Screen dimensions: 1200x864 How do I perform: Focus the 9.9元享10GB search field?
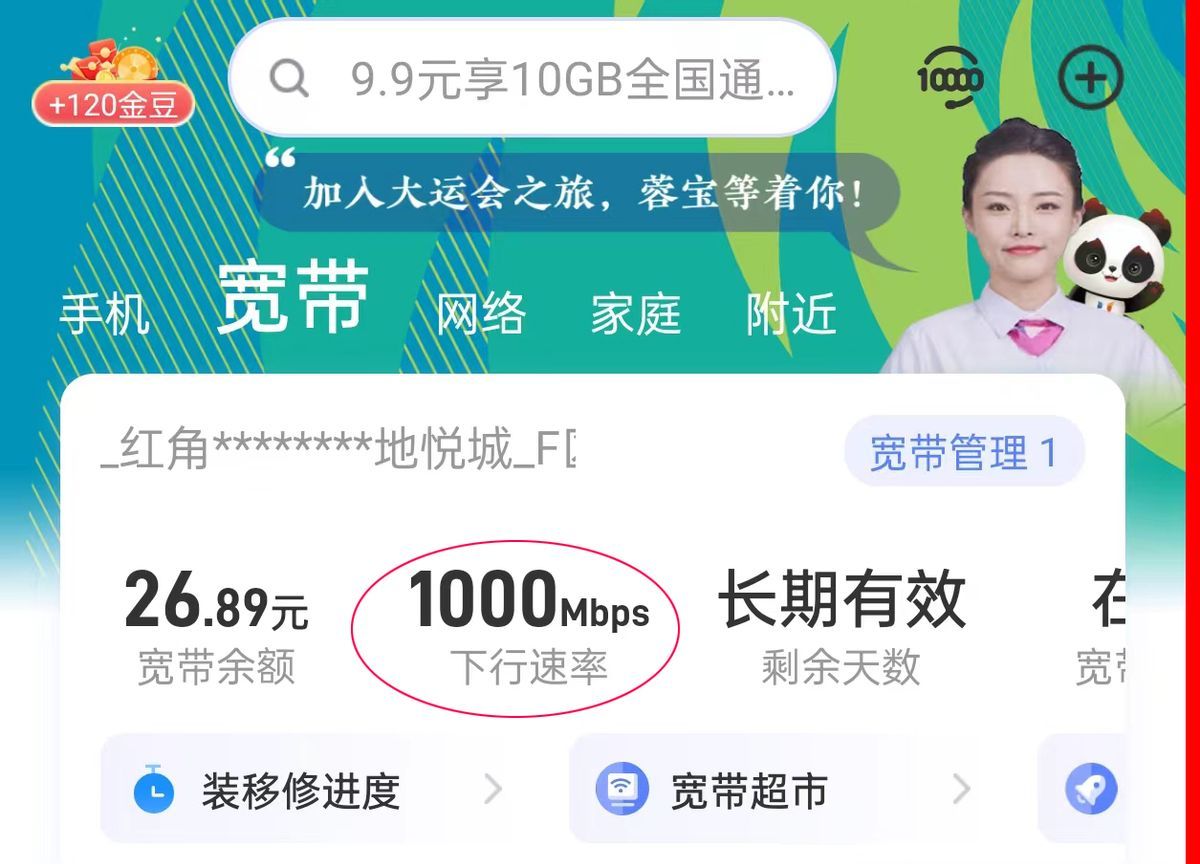tap(532, 77)
